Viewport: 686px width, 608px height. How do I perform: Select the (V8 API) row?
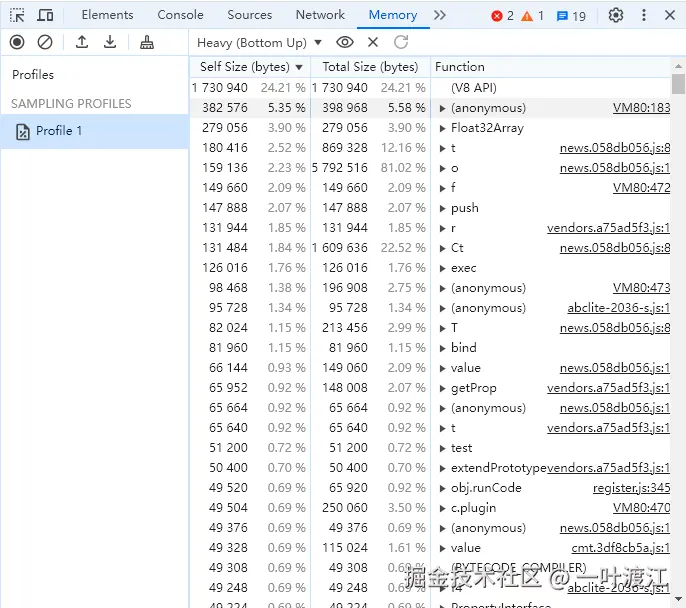click(430, 88)
